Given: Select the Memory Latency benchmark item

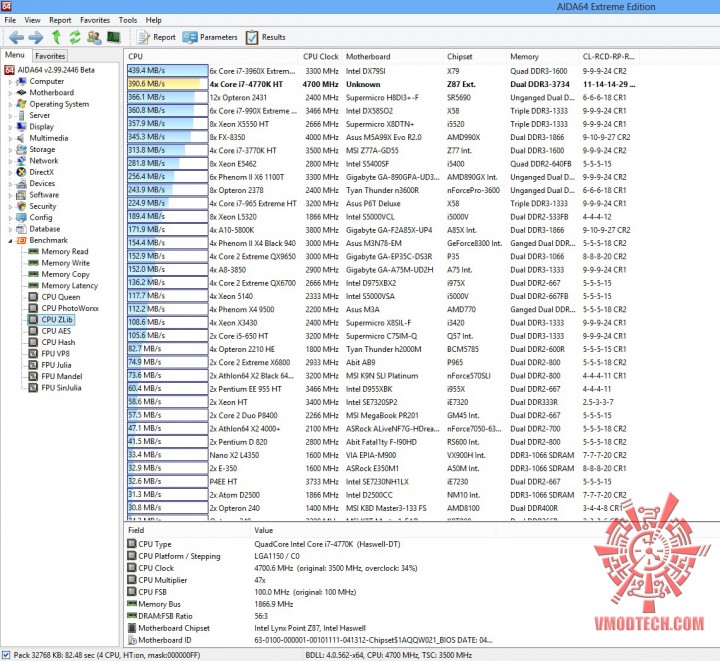Looking at the screenshot, I should (63, 286).
